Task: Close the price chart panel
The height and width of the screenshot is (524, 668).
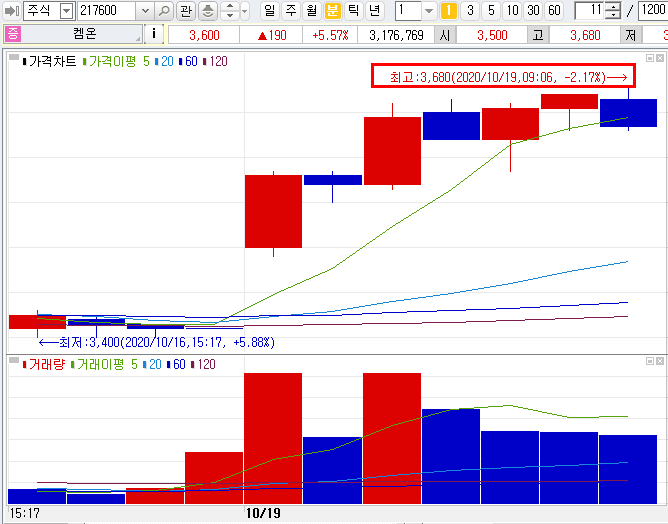Action: tap(660, 58)
